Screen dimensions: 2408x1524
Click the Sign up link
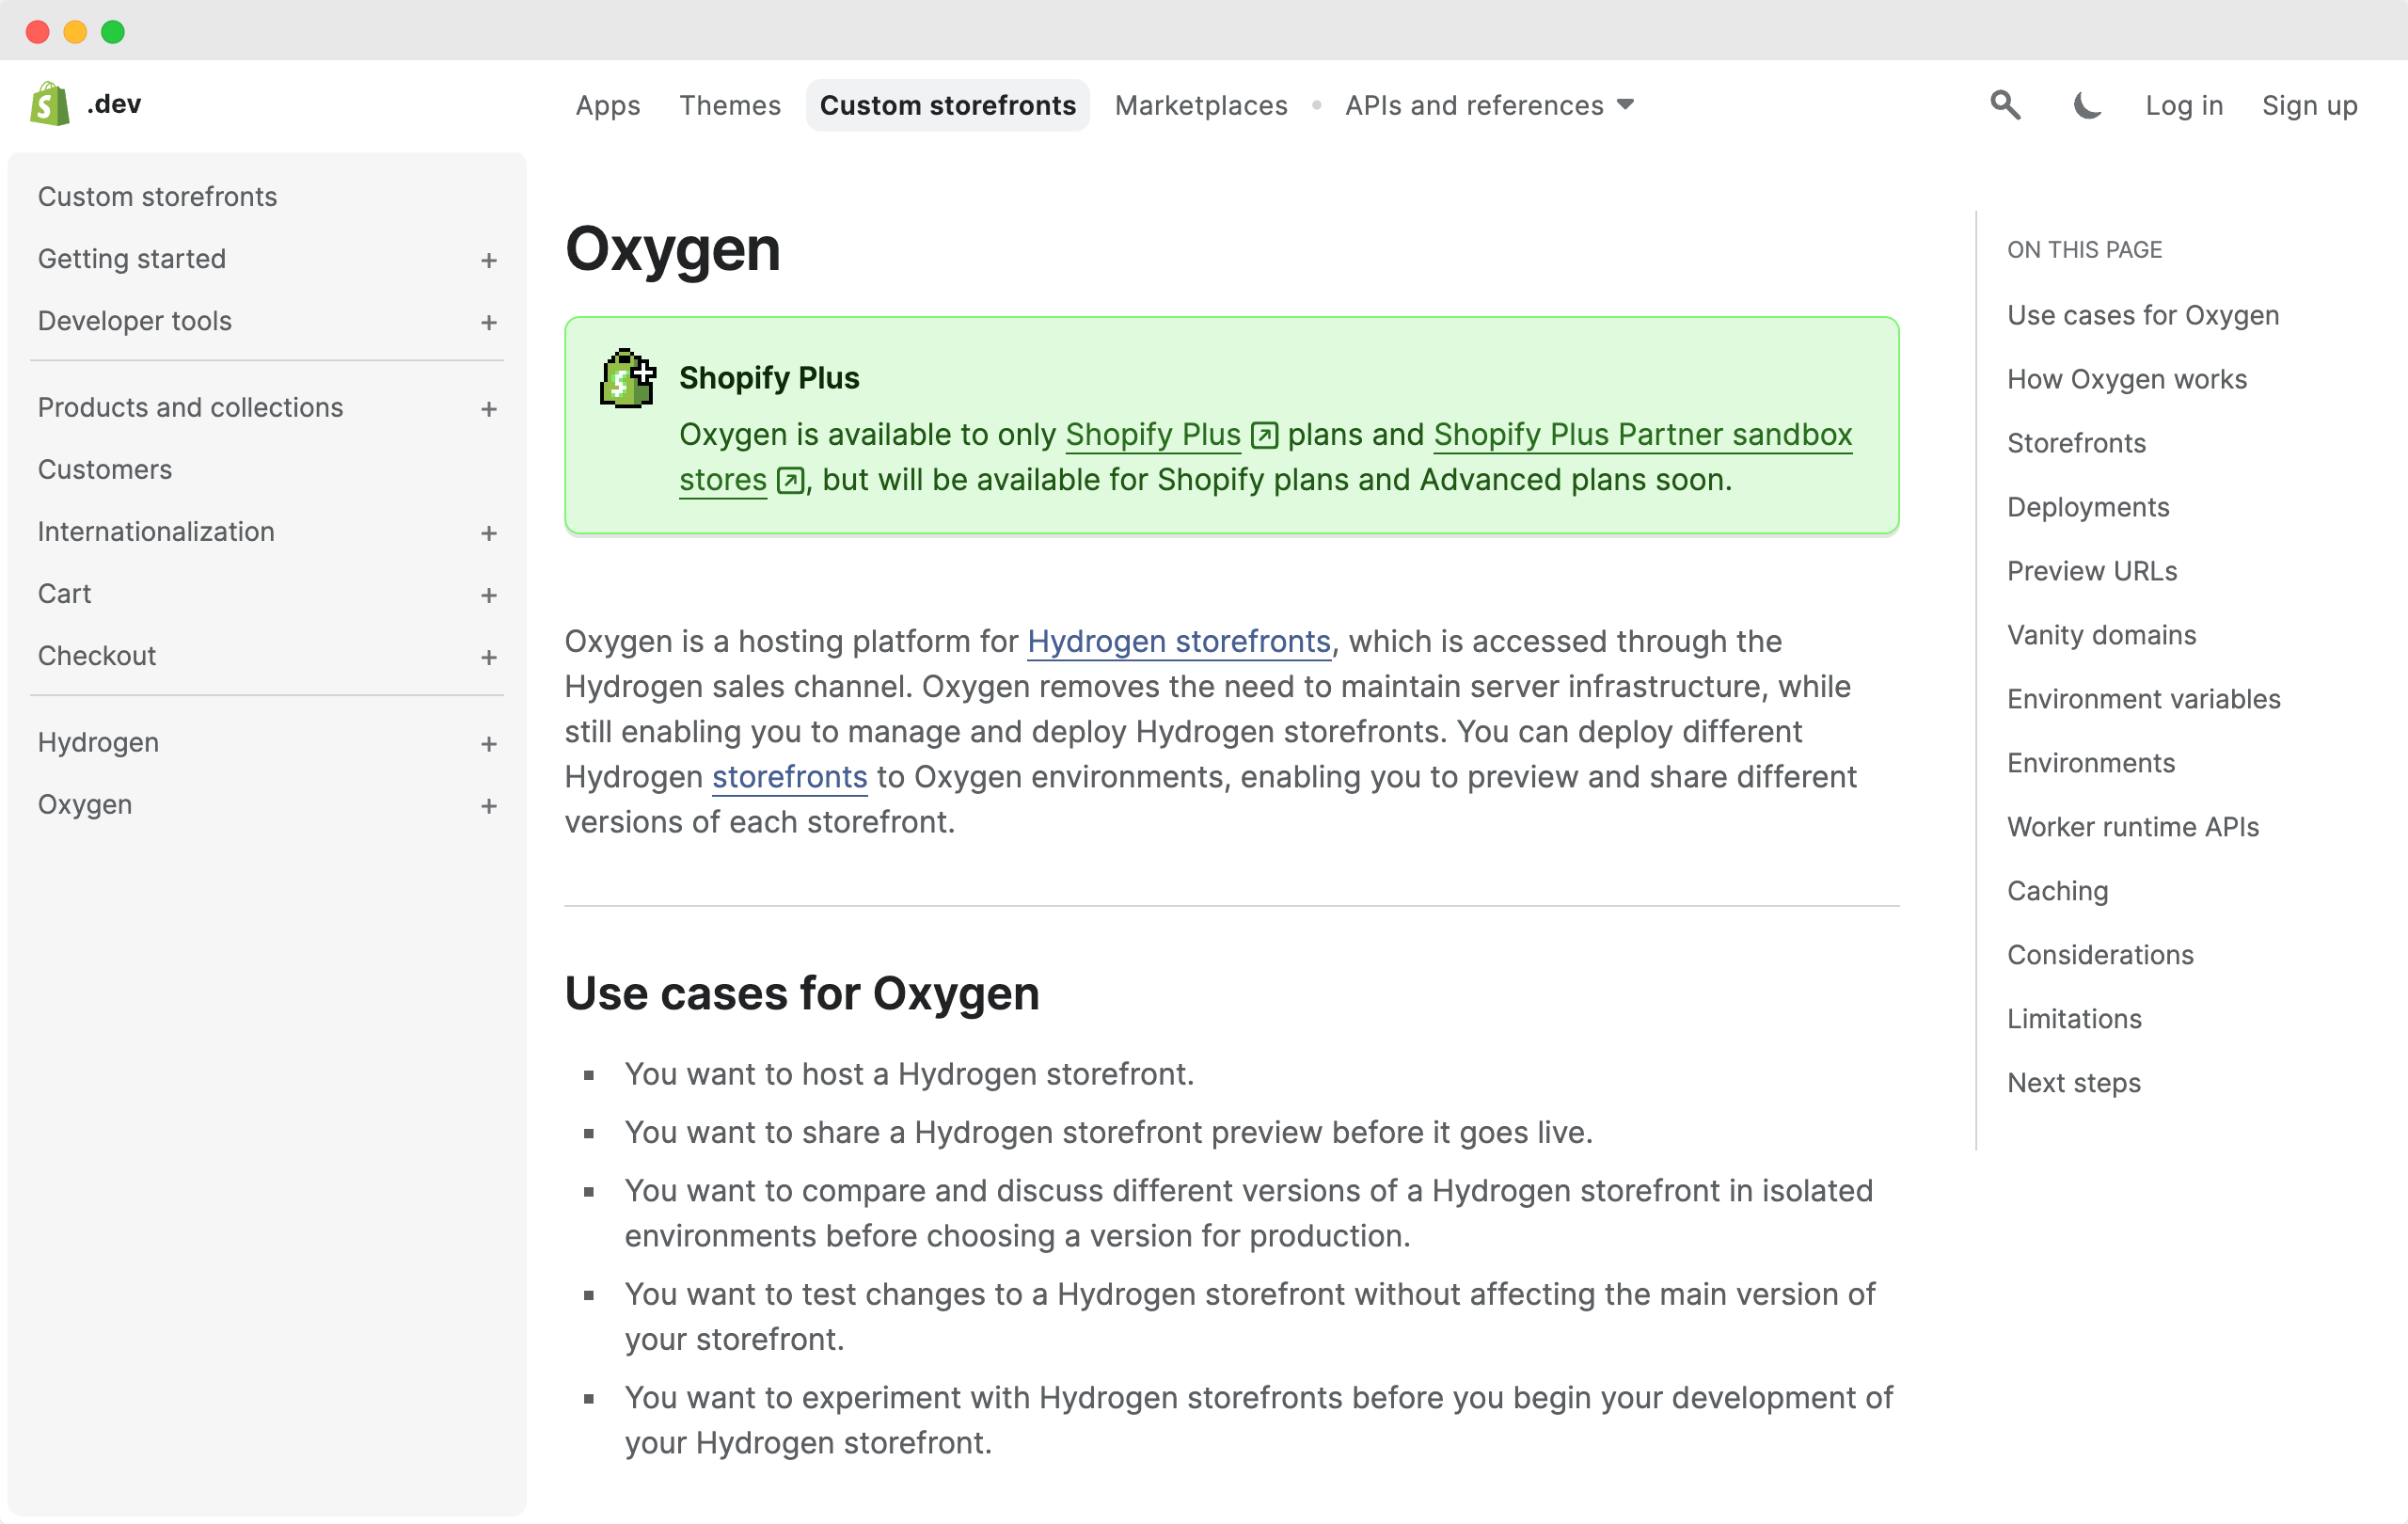point(2309,105)
